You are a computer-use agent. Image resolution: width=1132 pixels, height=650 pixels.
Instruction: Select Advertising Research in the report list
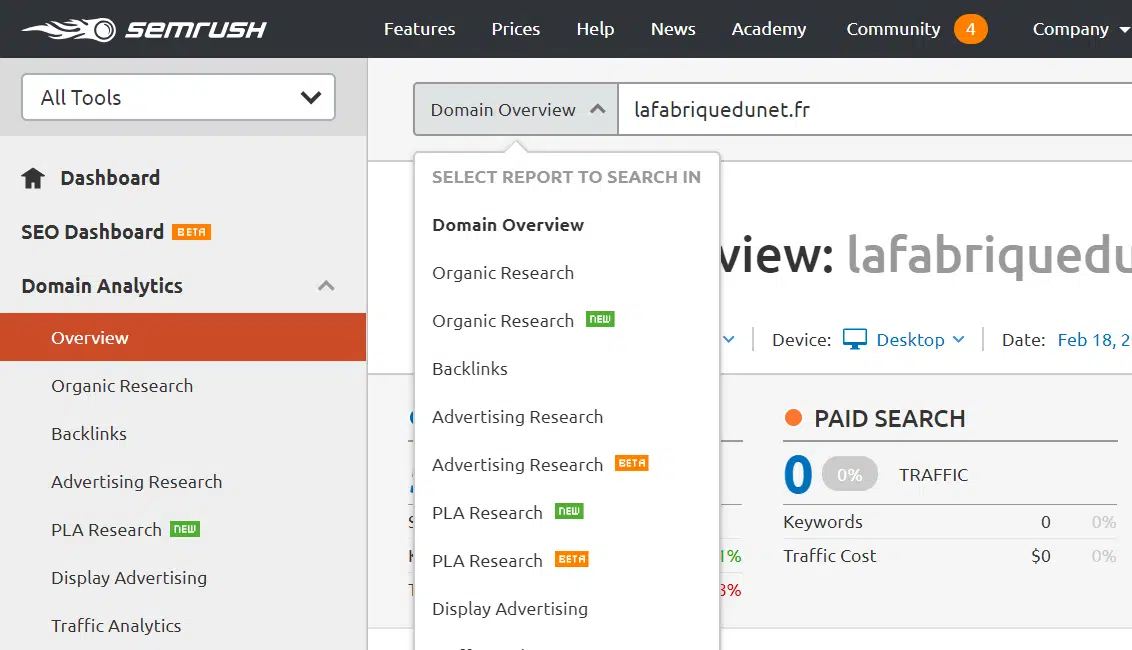[517, 416]
